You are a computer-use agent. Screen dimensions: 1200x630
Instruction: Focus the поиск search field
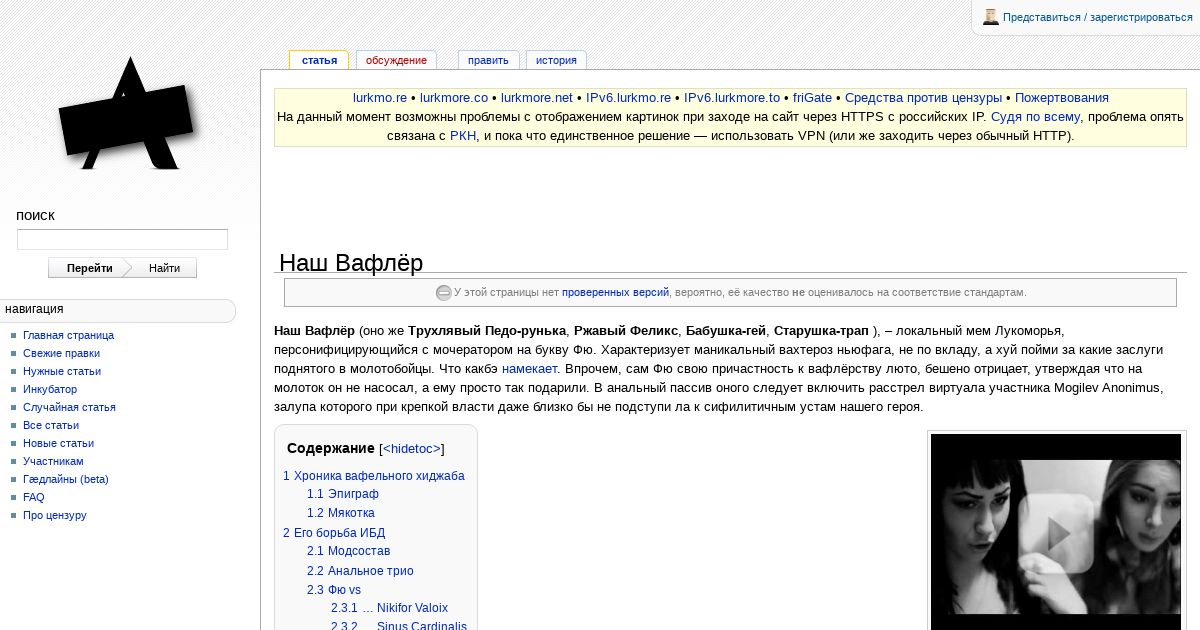point(122,240)
